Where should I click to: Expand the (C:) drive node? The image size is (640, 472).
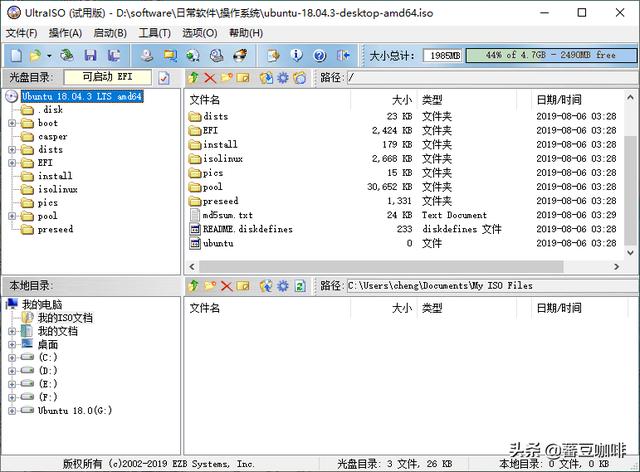click(x=12, y=358)
